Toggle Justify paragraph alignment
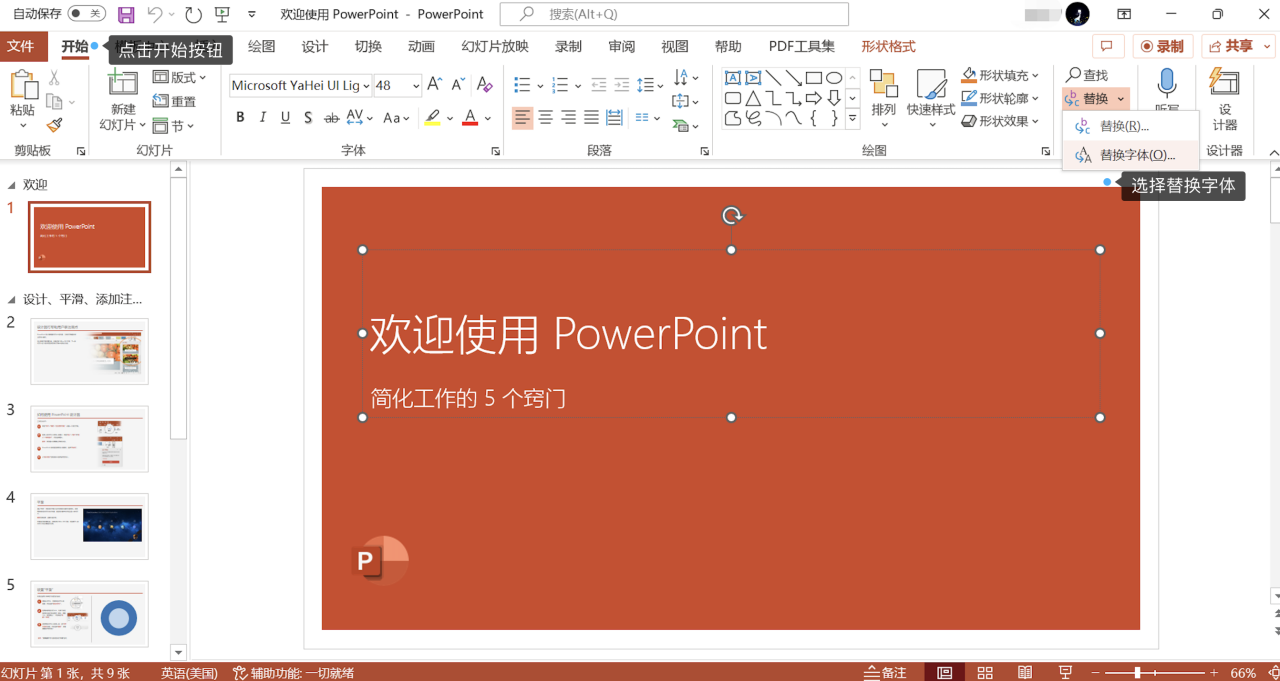 (x=591, y=118)
